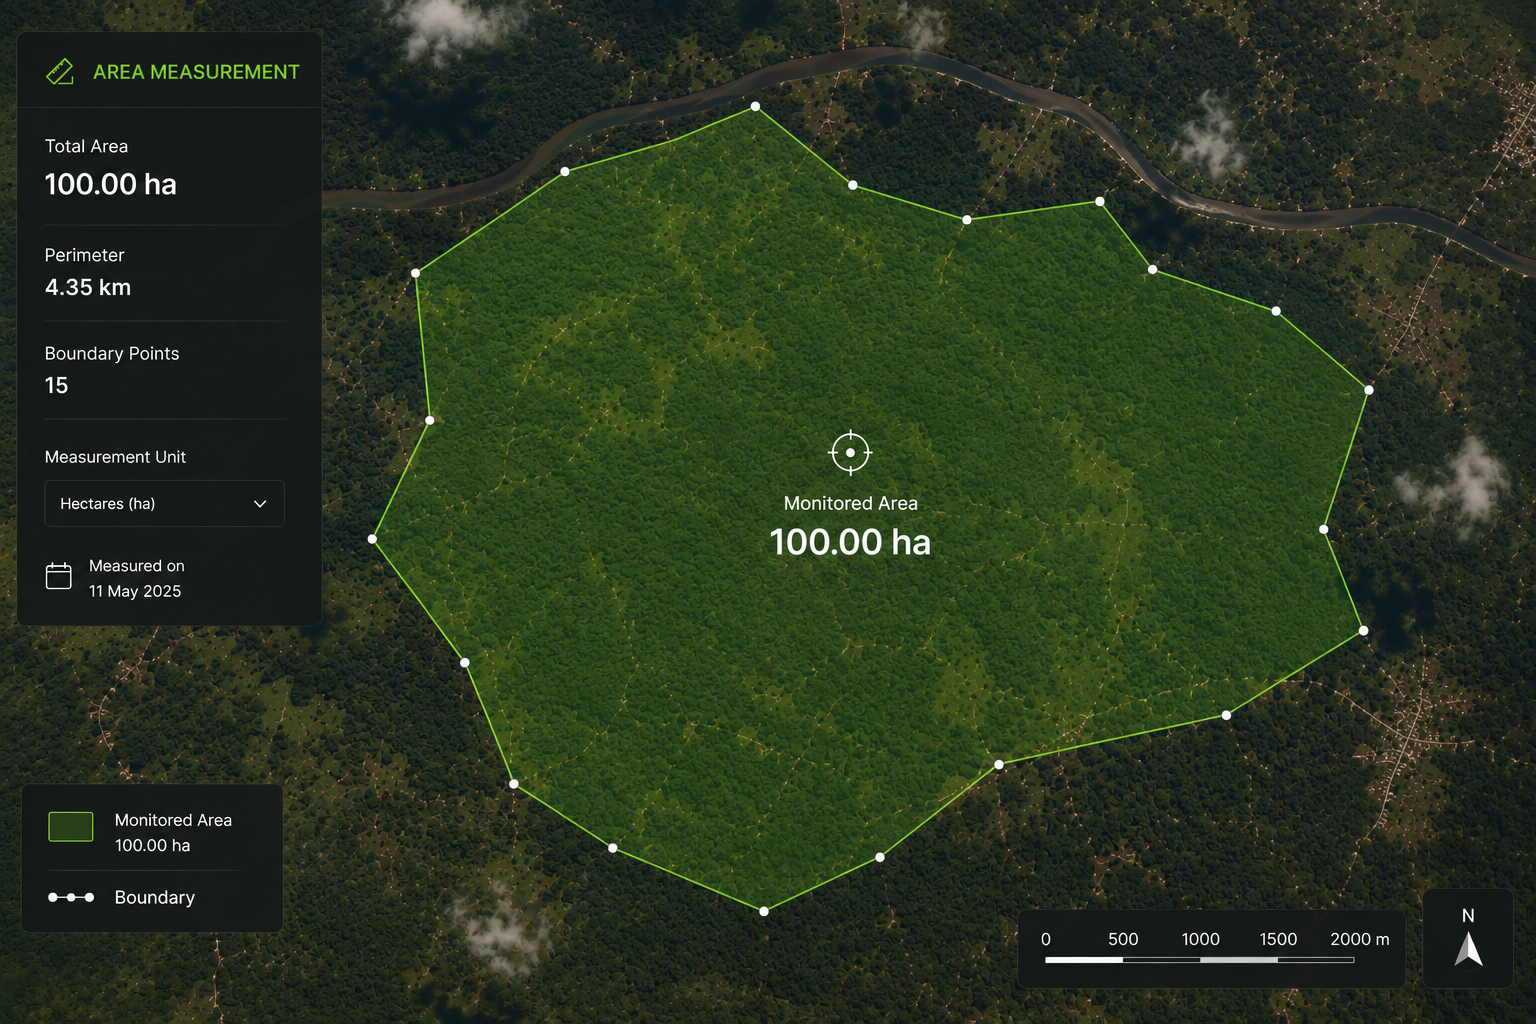Image resolution: width=1536 pixels, height=1024 pixels.
Task: Open the Measurement Unit Hectares dropdown
Action: click(164, 503)
